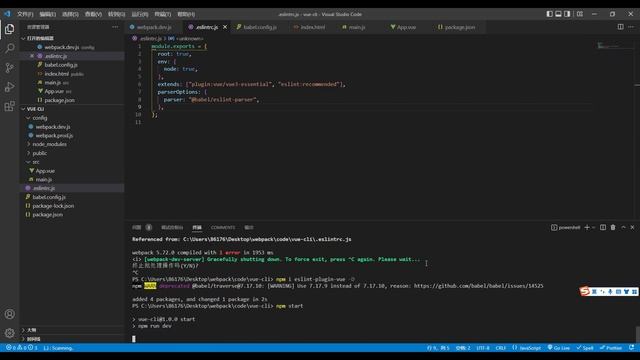Toggle panel layout icon in title bar
The width and height of the screenshot is (640, 360).
click(x=558, y=14)
